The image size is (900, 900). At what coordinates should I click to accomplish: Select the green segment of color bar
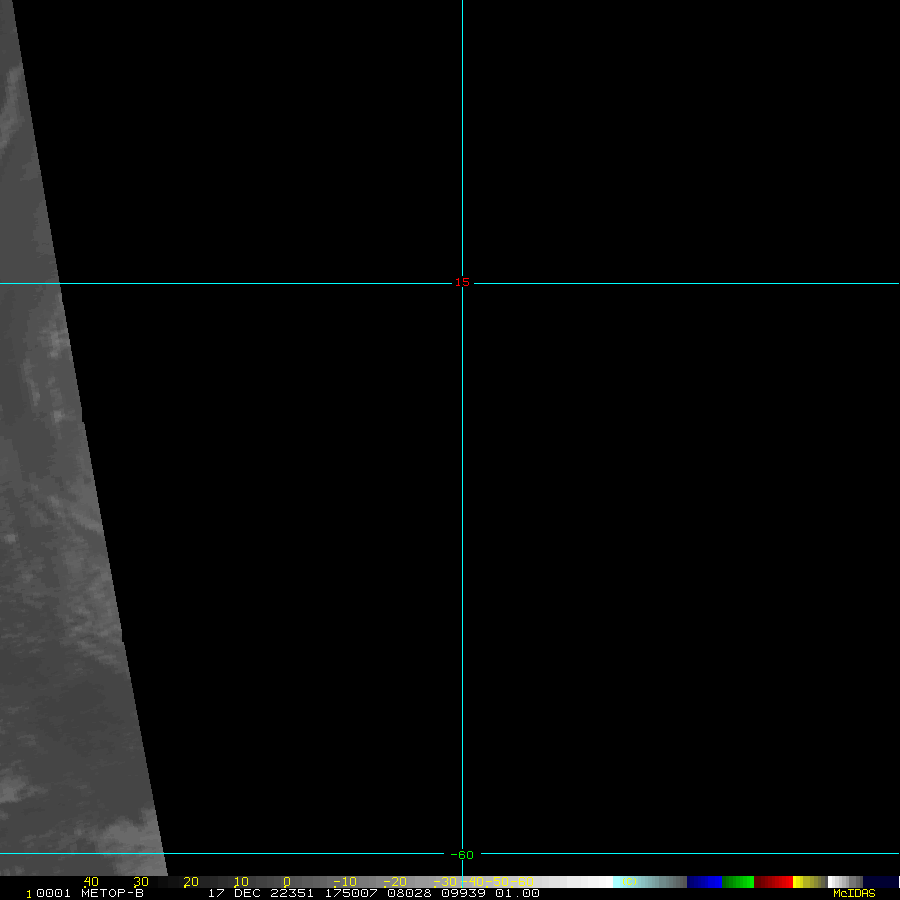738,882
